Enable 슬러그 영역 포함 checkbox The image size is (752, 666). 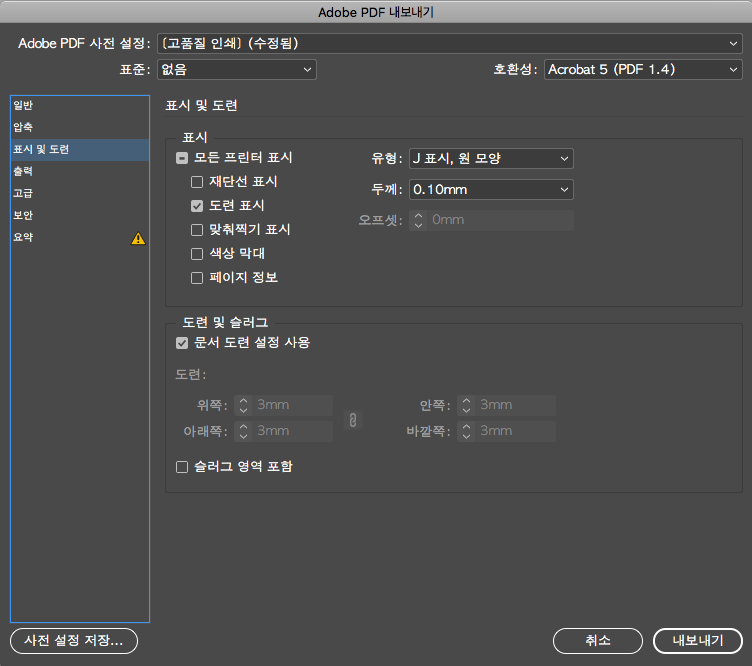coord(182,467)
